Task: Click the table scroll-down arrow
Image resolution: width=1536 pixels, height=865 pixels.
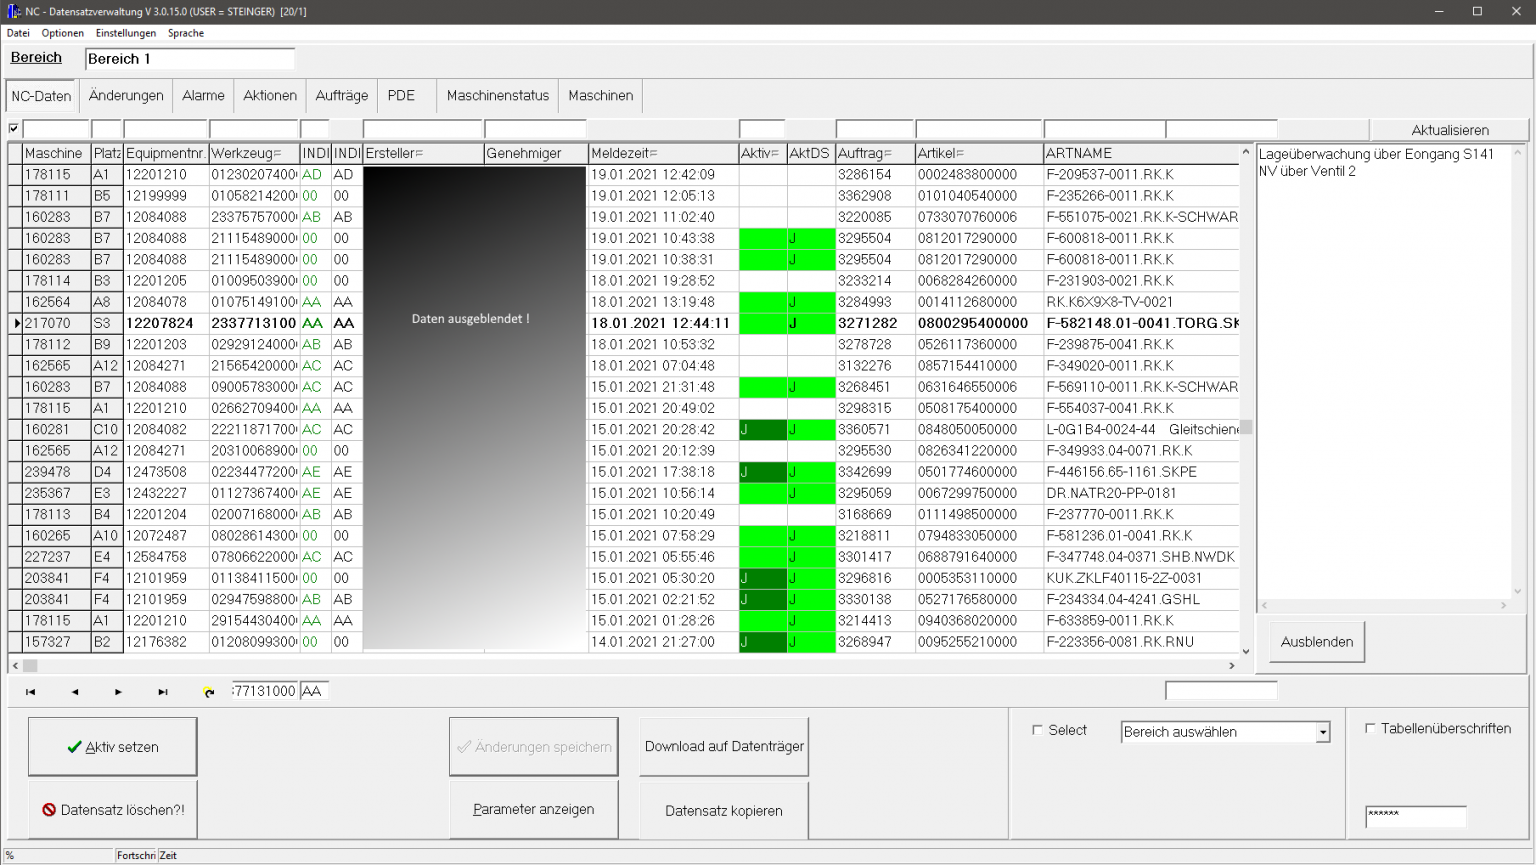Action: pos(1246,652)
